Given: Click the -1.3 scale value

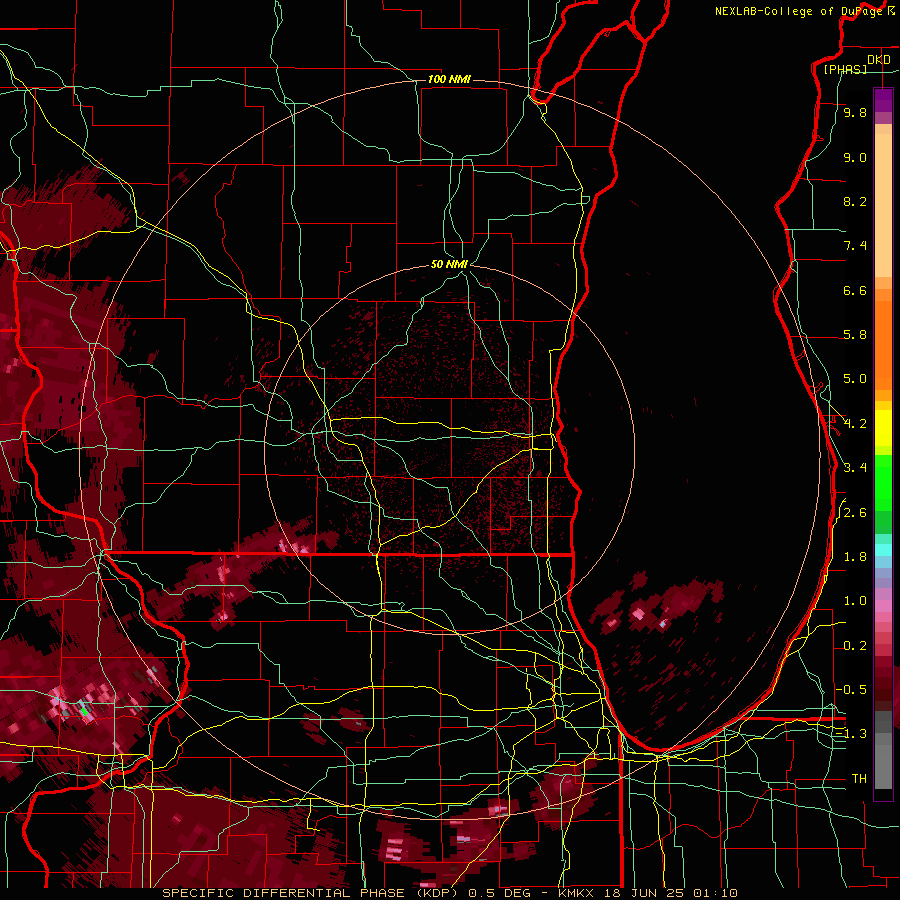Looking at the screenshot, I should pyautogui.click(x=851, y=734).
